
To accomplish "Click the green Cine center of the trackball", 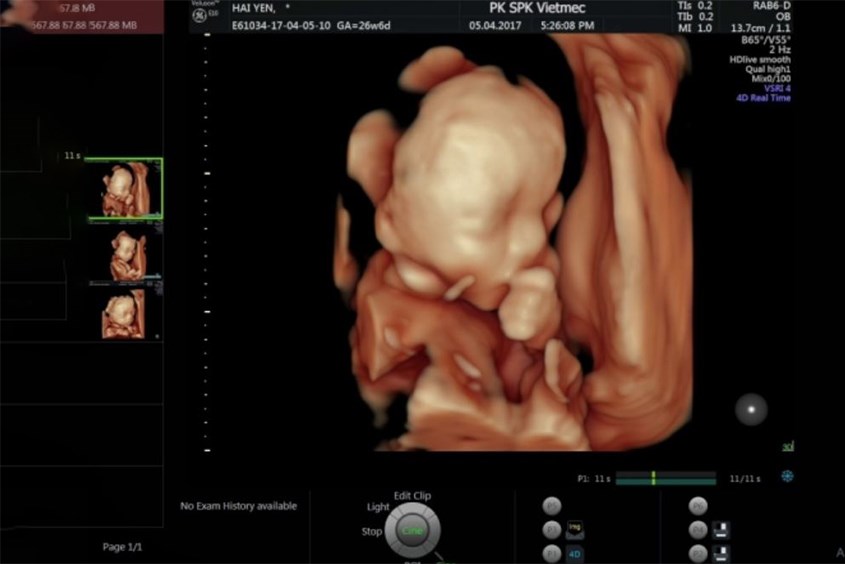I will pyautogui.click(x=413, y=531).
